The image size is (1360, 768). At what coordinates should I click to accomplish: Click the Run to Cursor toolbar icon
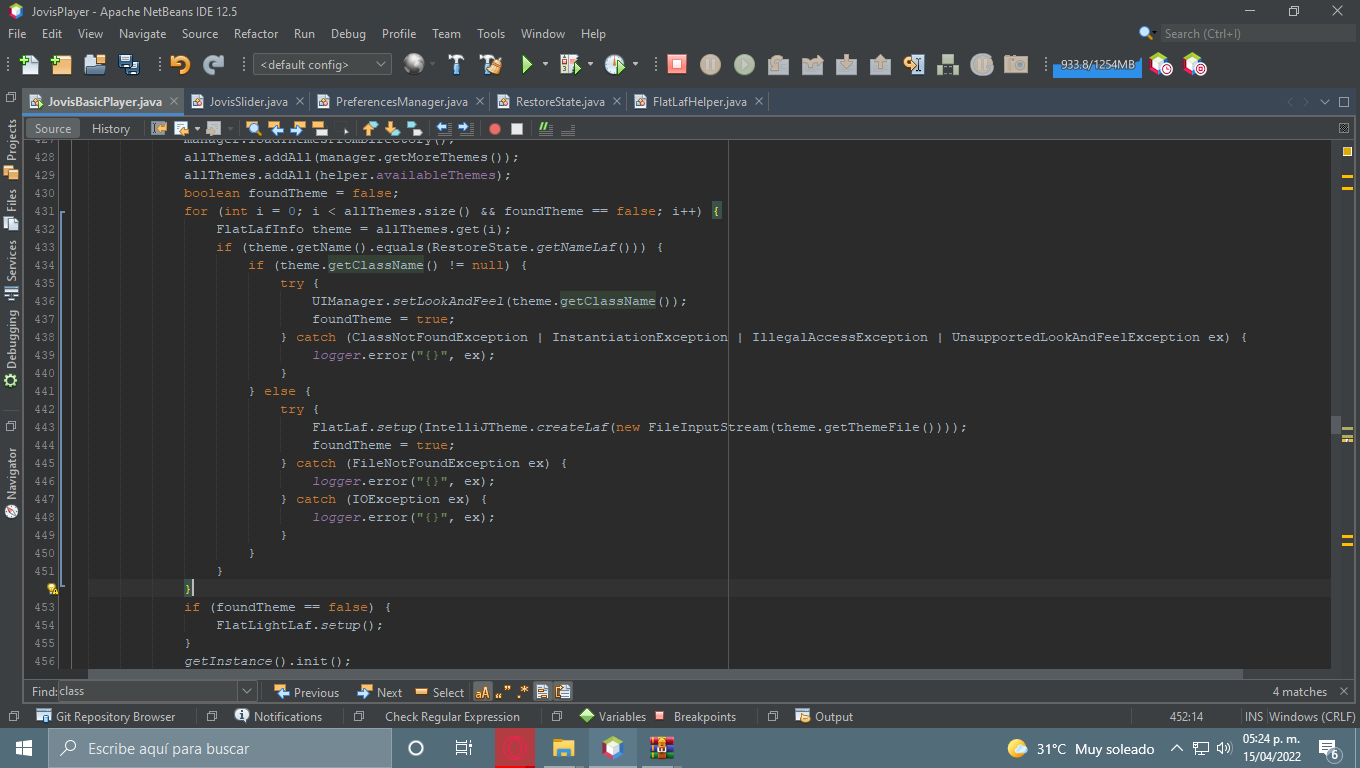pyautogui.click(x=914, y=65)
